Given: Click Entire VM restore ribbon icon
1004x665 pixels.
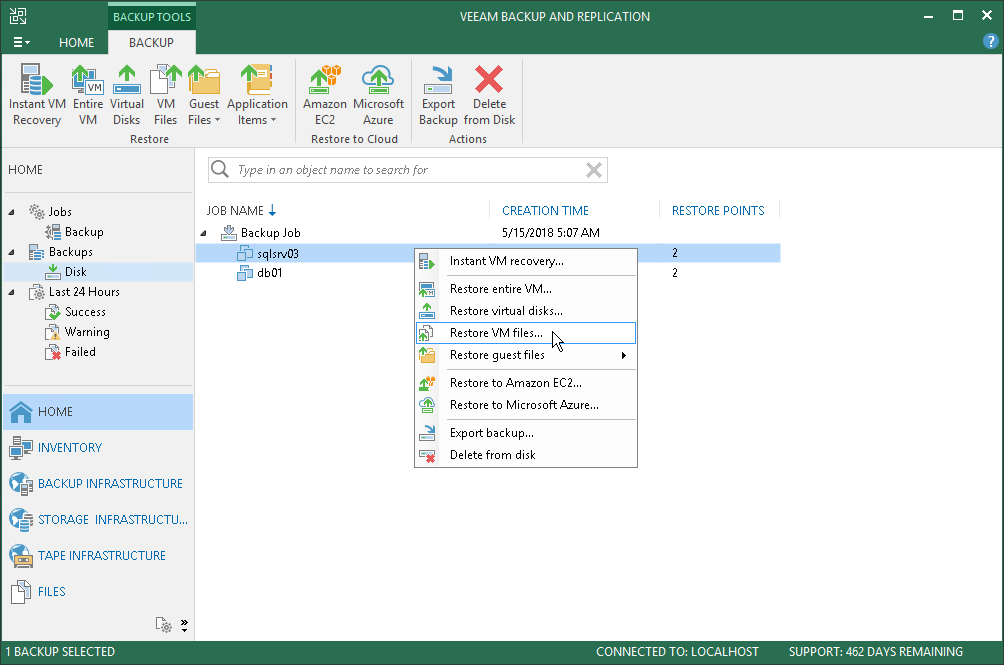Looking at the screenshot, I should pos(88,95).
